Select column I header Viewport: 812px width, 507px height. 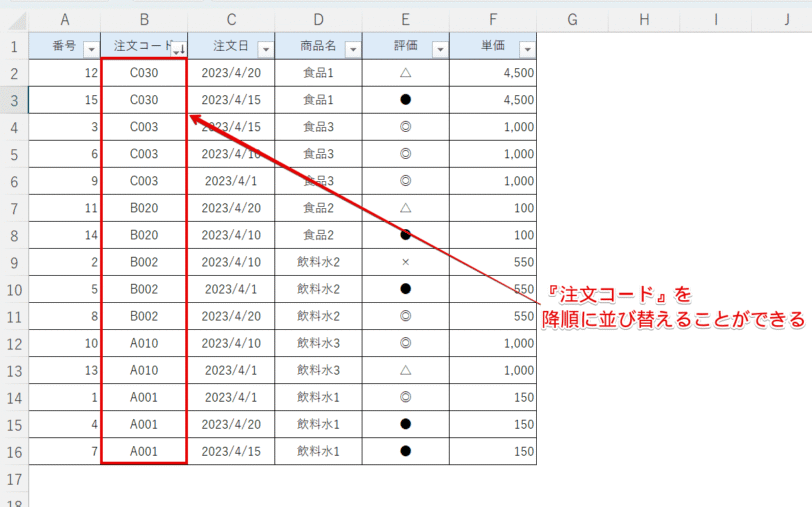716,20
